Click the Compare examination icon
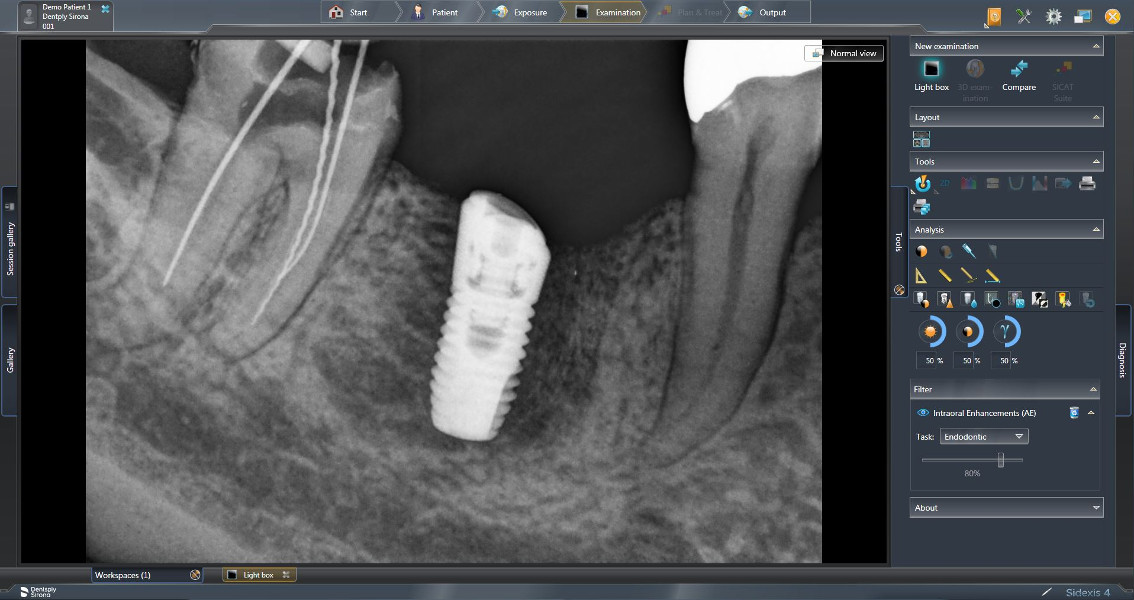The height and width of the screenshot is (600, 1134). pos(1018,70)
